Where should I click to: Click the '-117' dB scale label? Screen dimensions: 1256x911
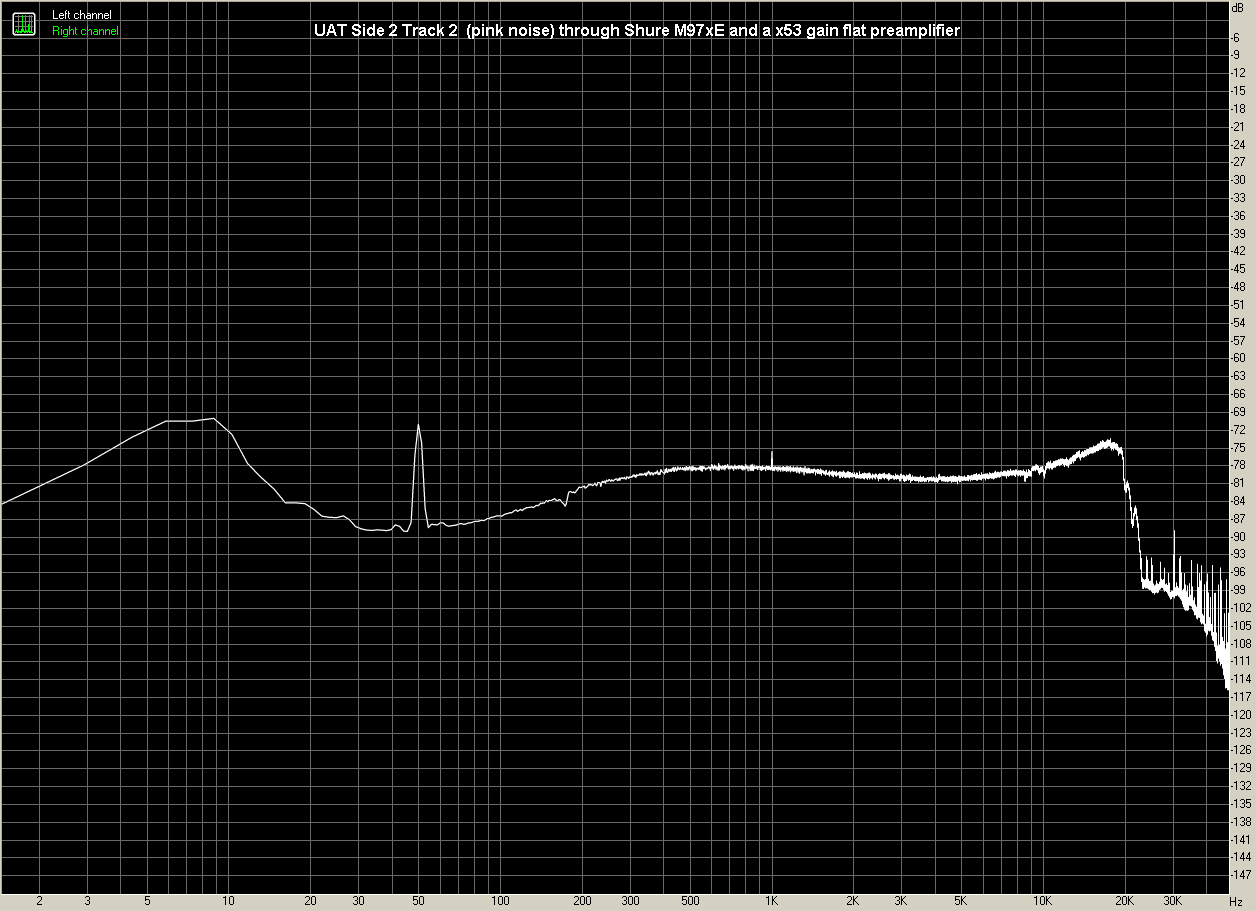[x=1240, y=697]
